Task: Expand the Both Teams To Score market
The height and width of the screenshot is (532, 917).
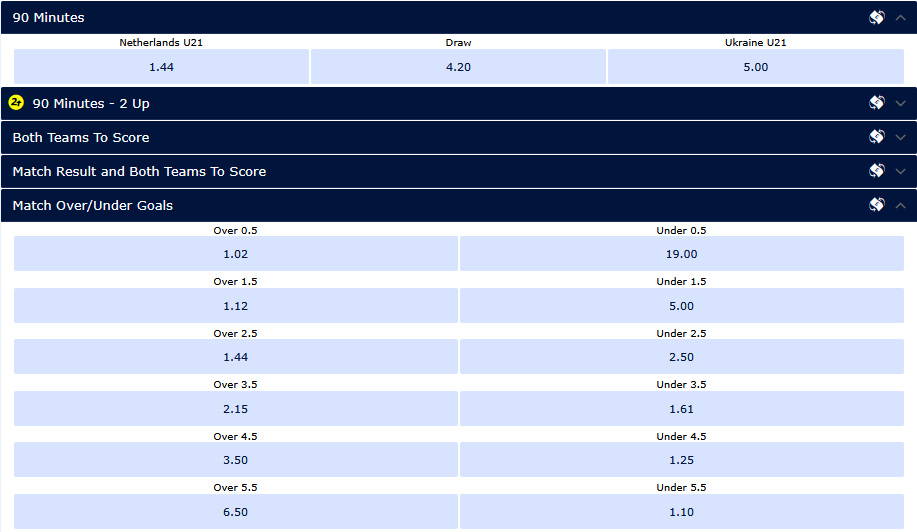Action: point(901,137)
